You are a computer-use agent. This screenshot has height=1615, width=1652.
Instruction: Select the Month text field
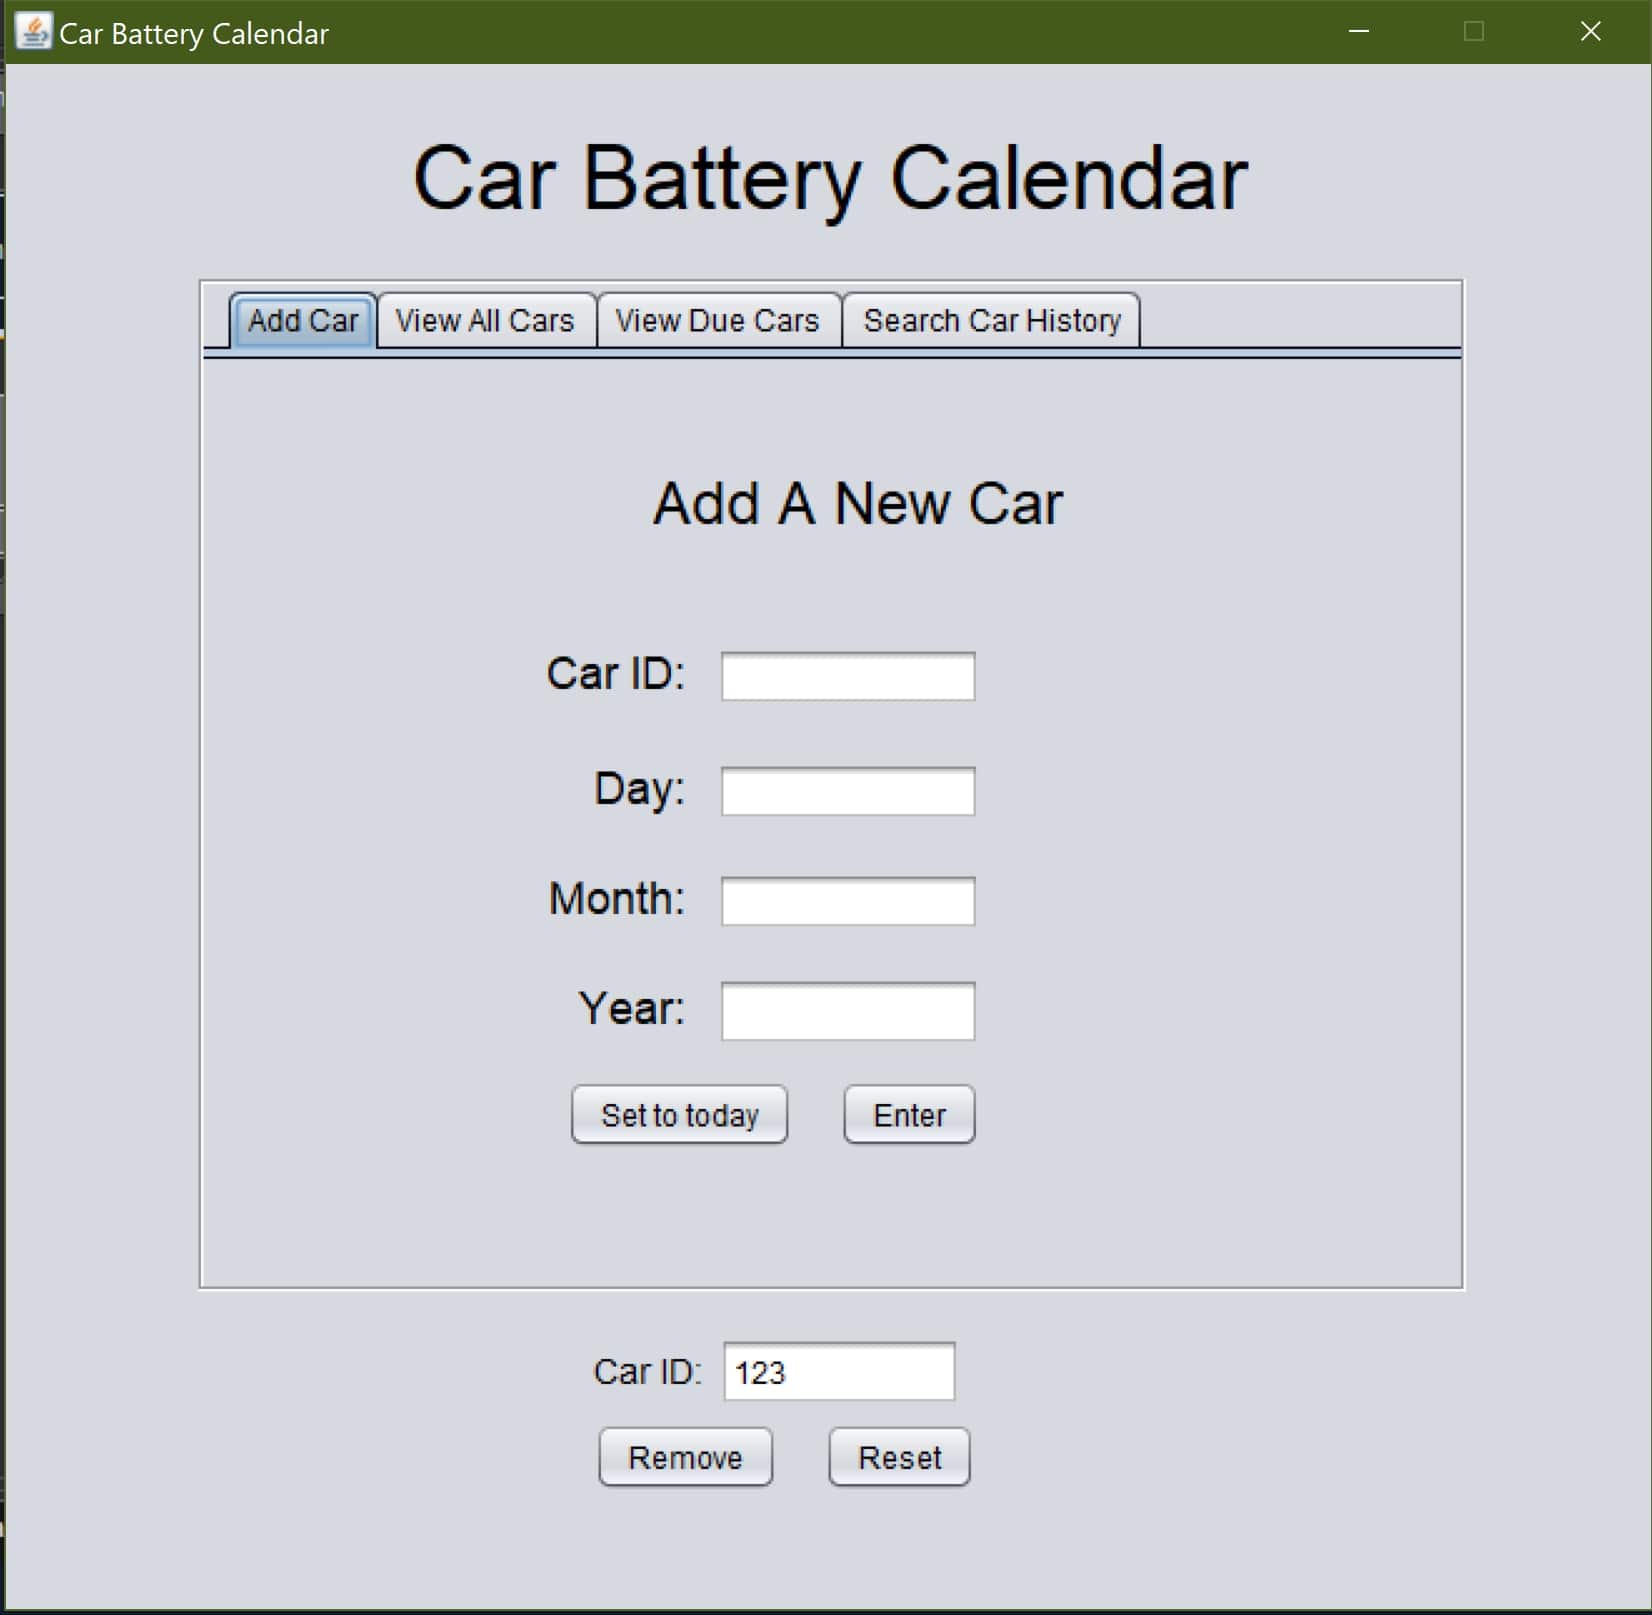click(x=848, y=901)
